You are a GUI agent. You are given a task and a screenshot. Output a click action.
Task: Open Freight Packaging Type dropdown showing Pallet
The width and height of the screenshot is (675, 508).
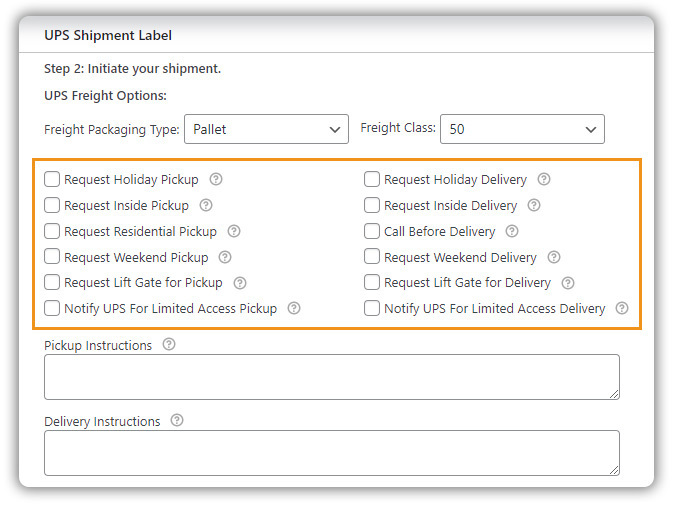(x=266, y=129)
